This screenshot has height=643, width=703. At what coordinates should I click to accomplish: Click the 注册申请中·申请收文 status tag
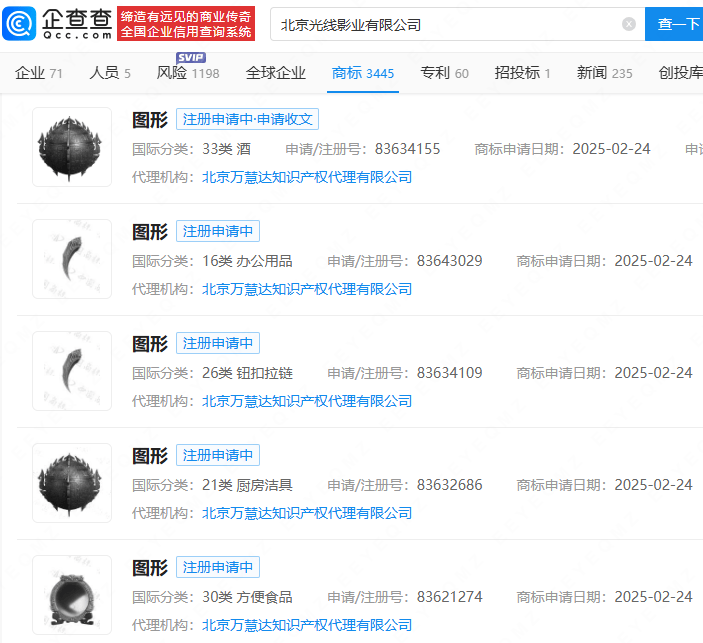[247, 119]
